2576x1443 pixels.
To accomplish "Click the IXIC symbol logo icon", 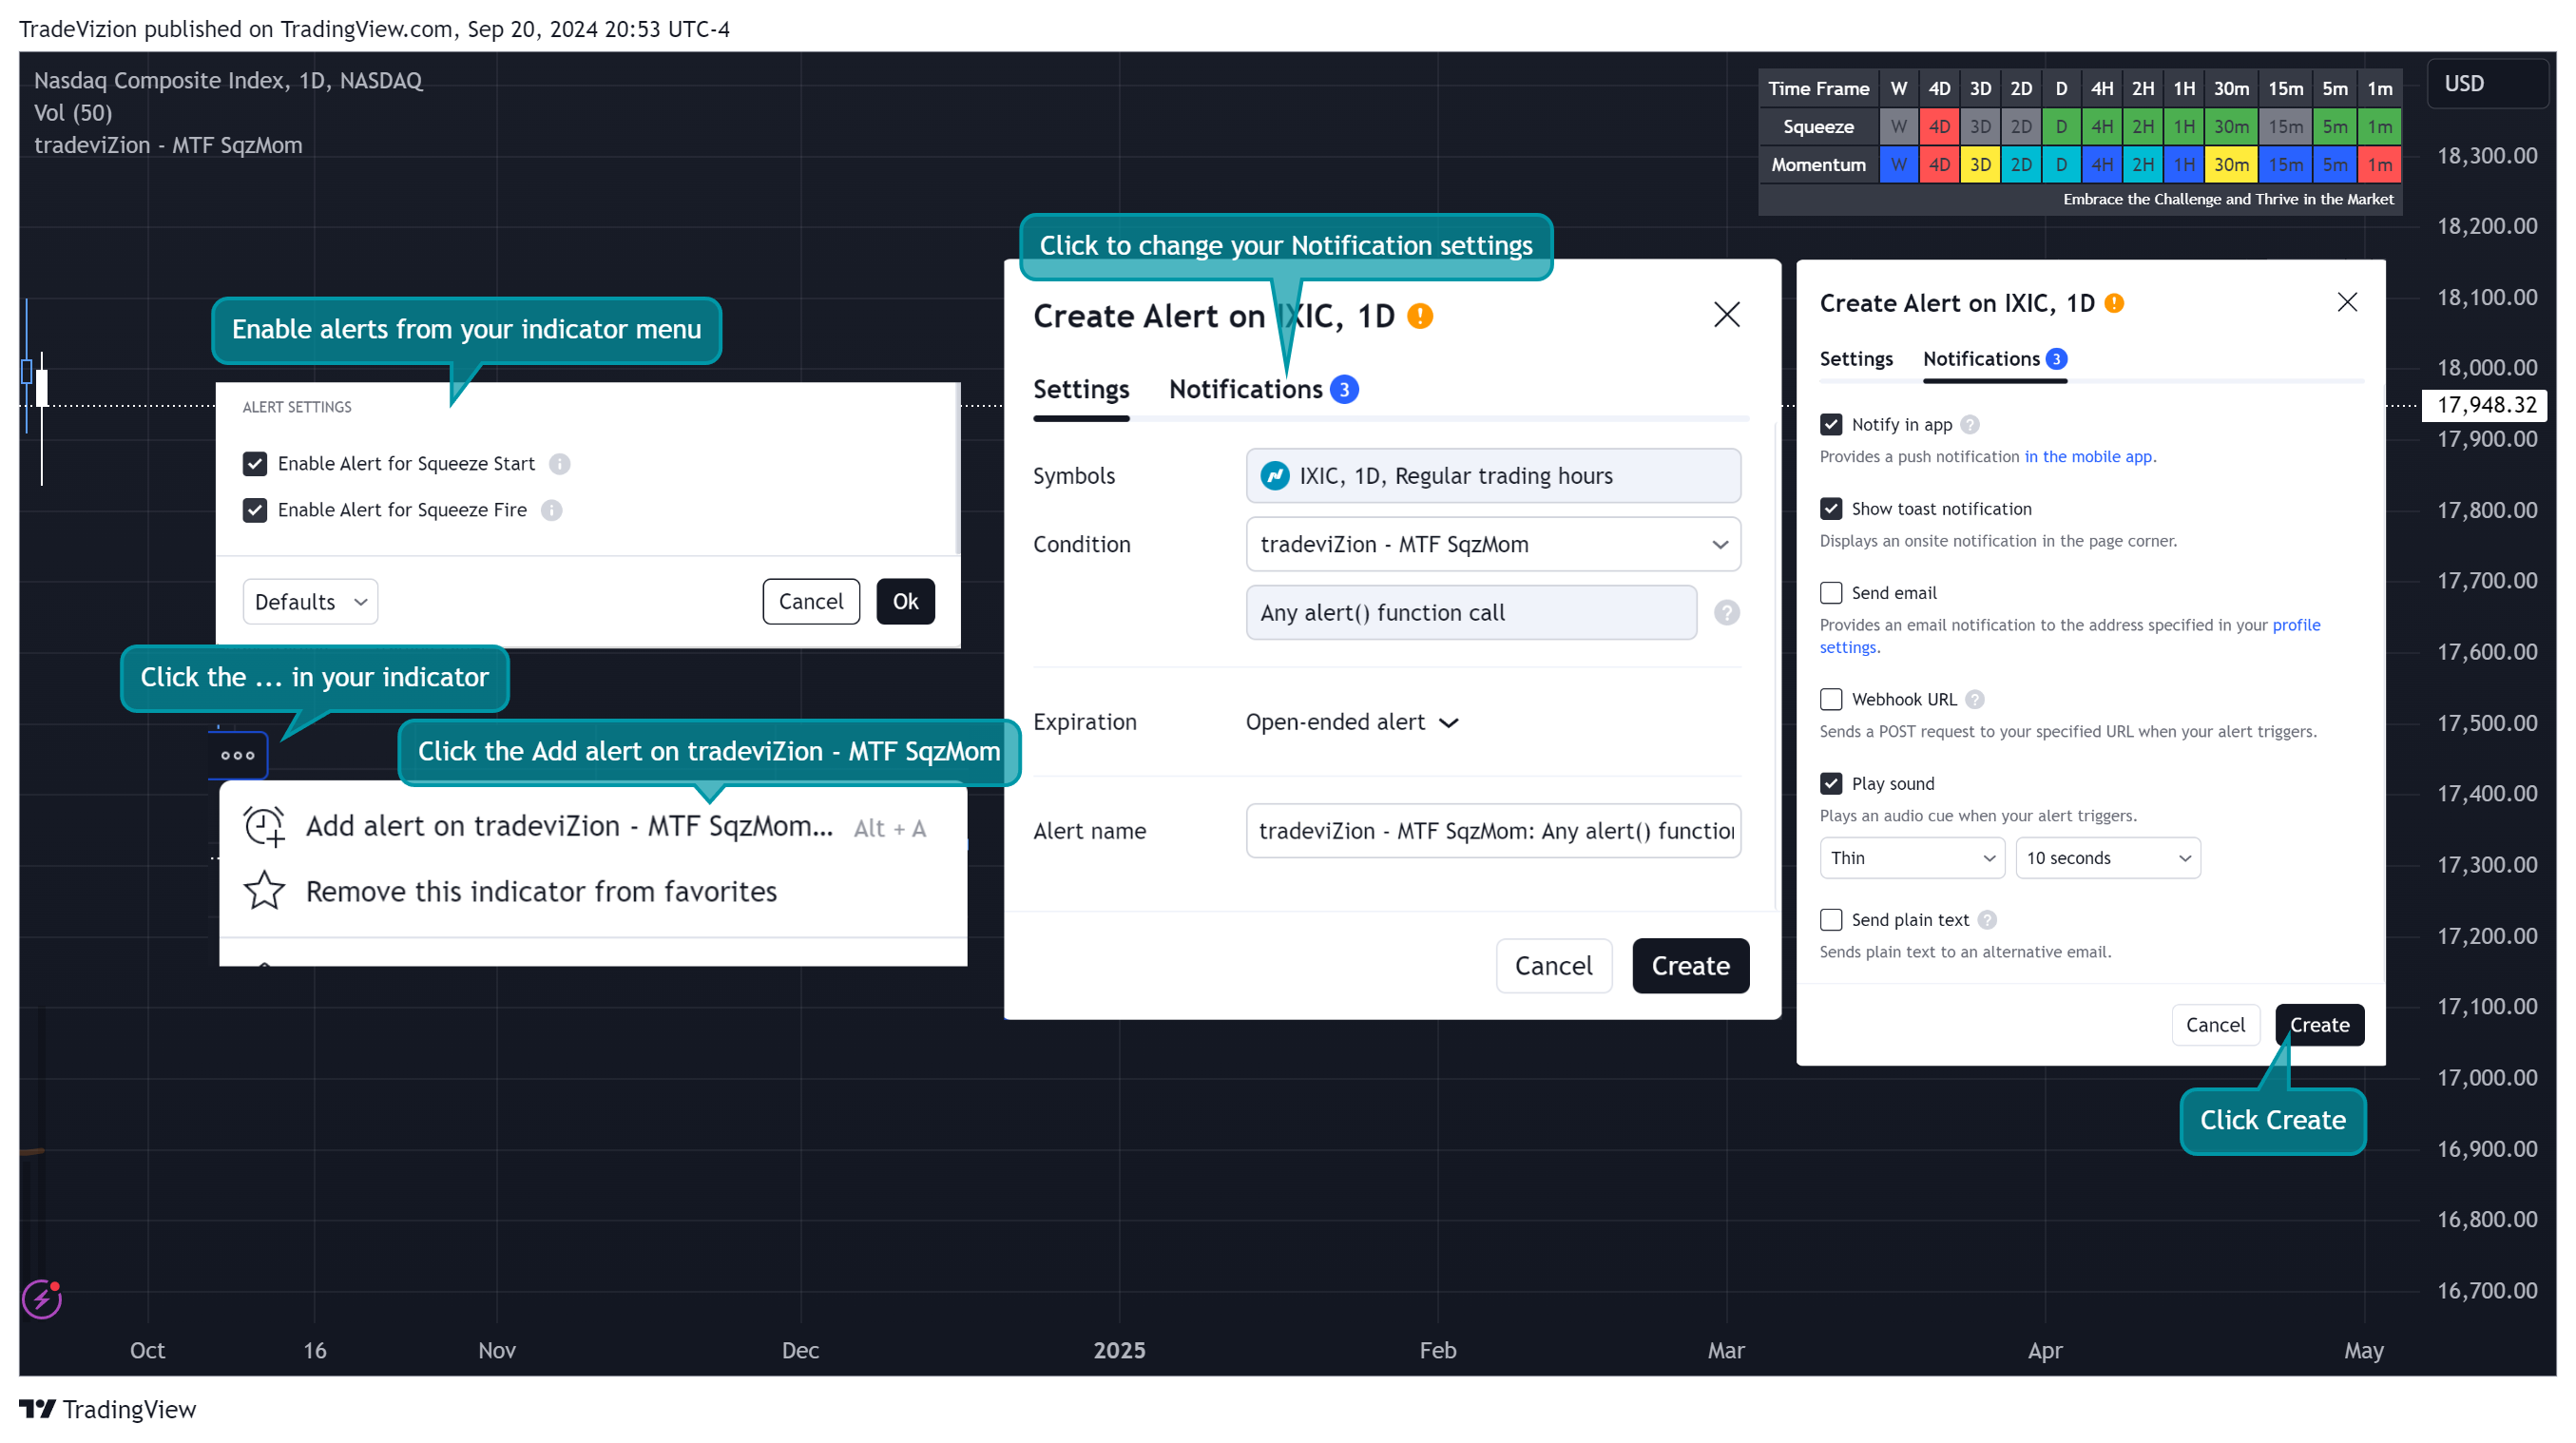I will (1275, 476).
